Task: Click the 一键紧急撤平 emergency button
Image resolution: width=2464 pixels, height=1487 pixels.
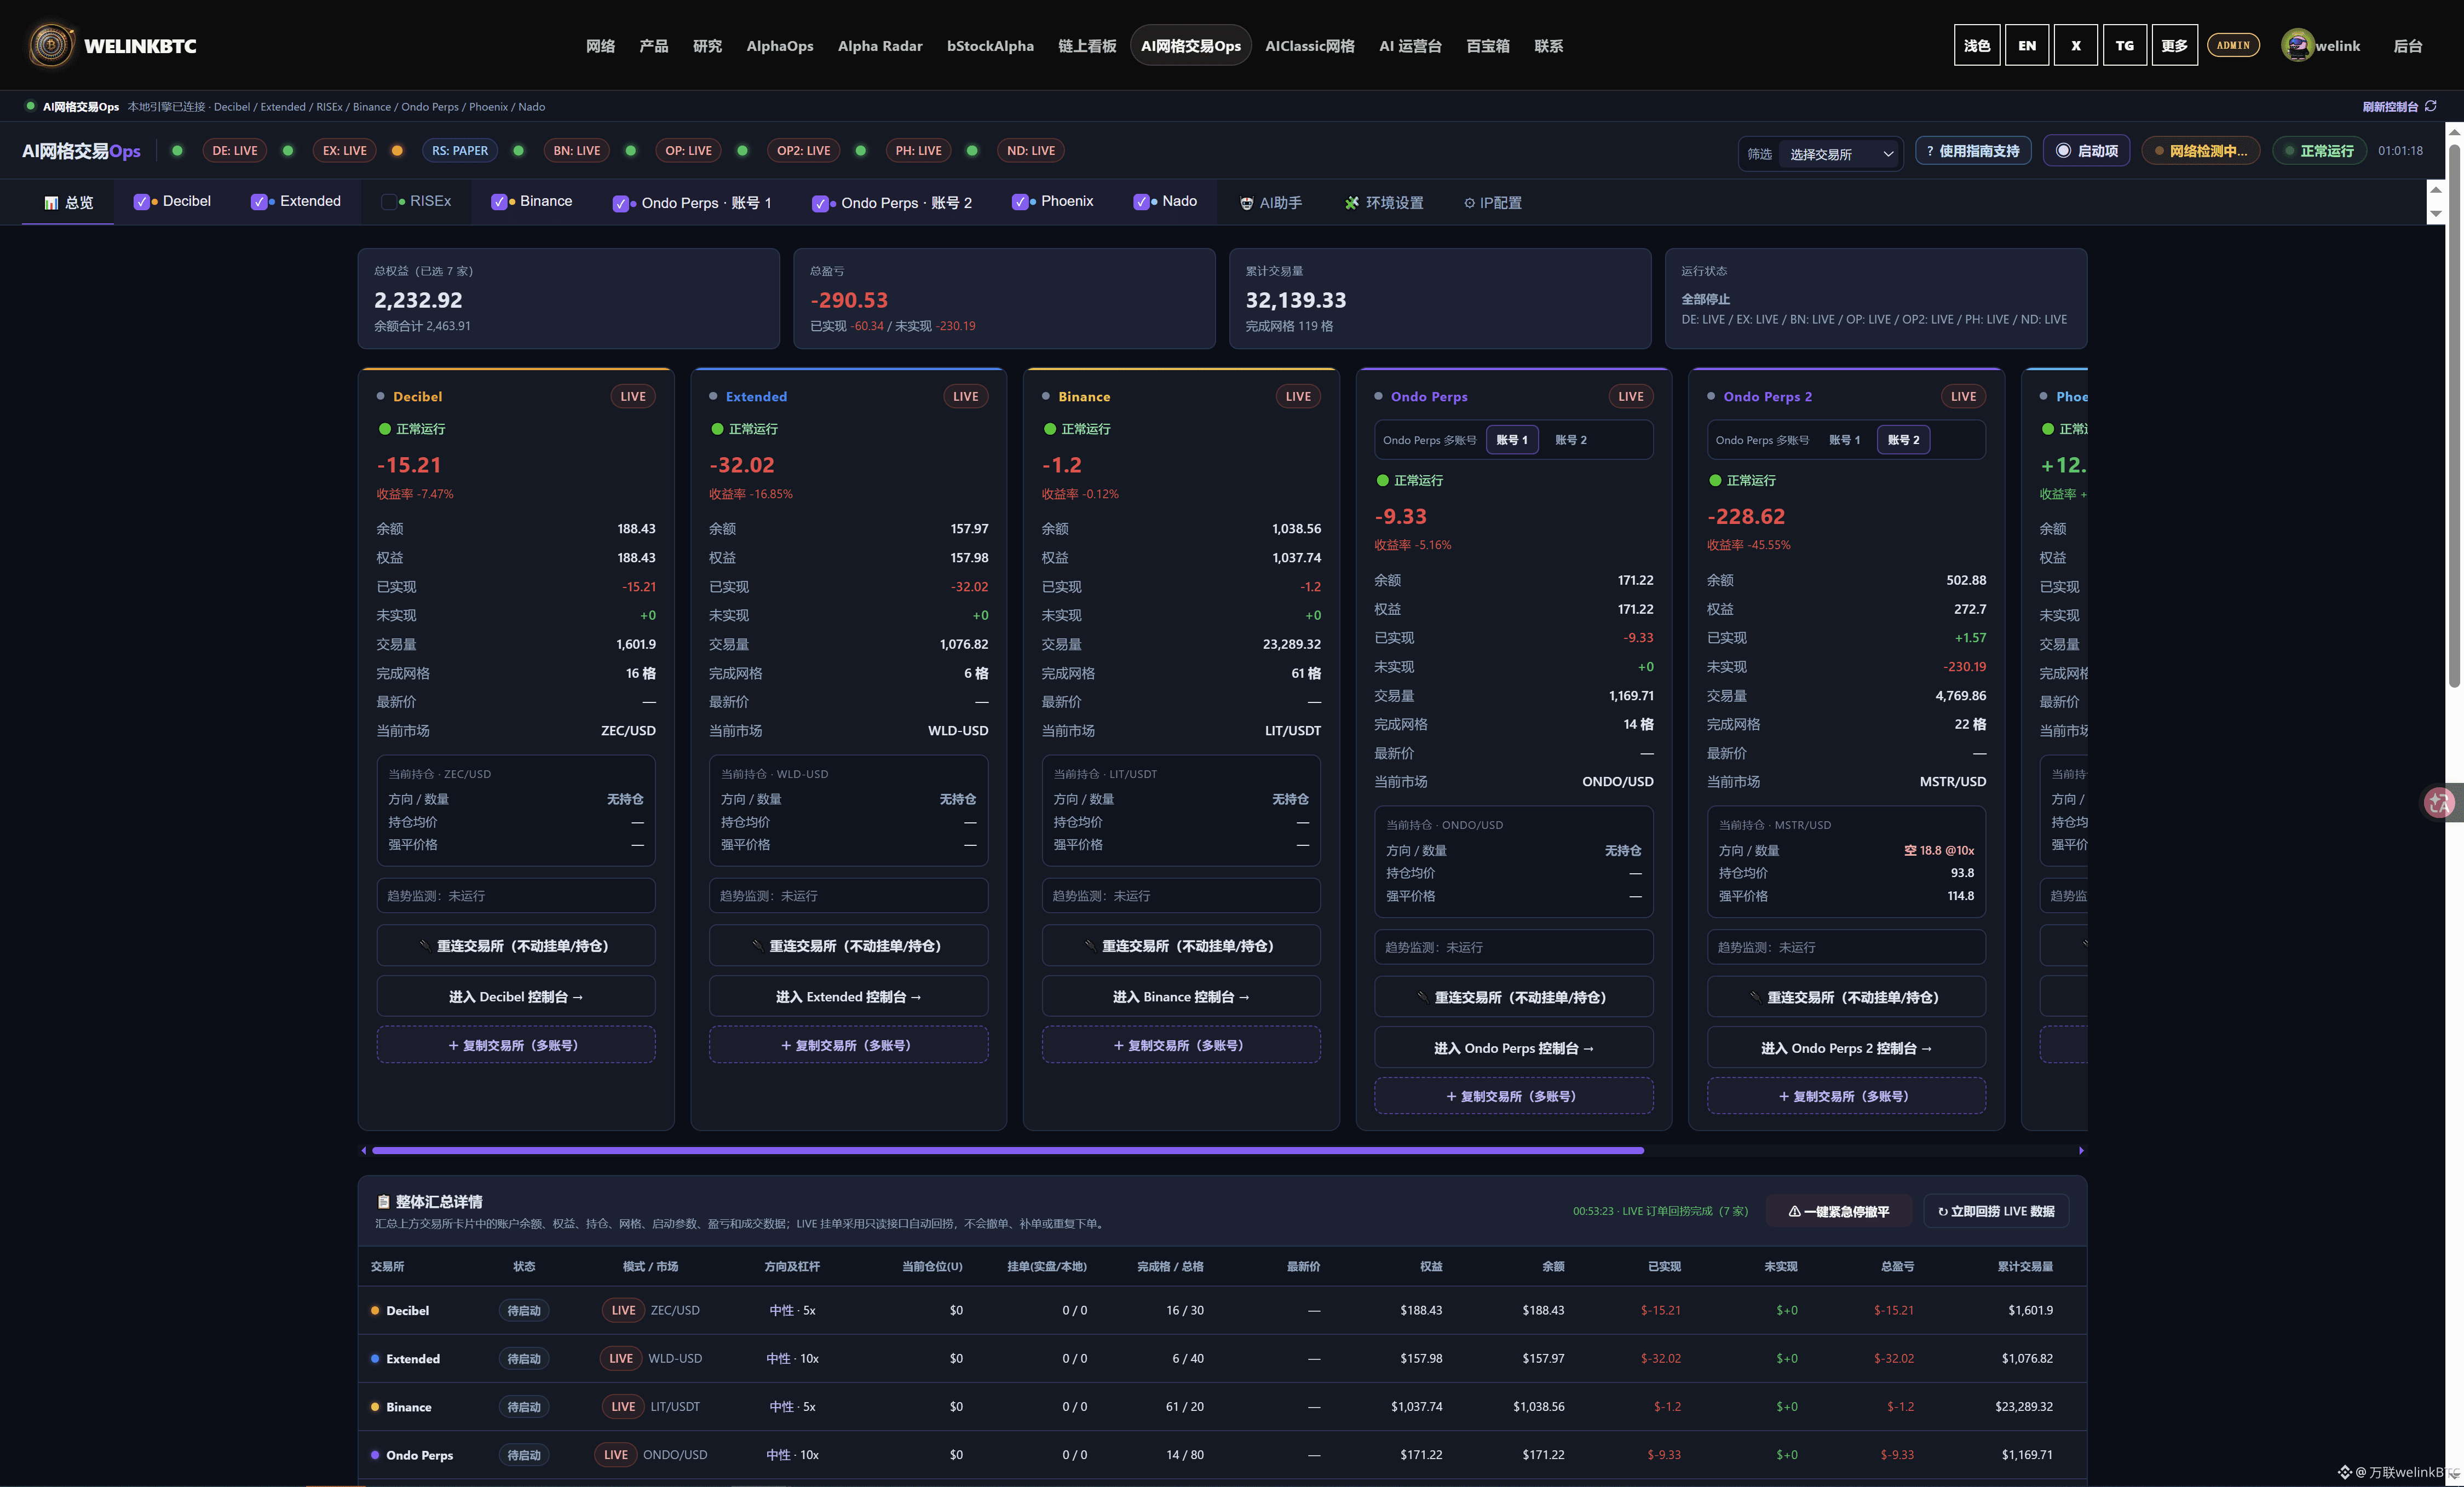Action: point(1838,1212)
